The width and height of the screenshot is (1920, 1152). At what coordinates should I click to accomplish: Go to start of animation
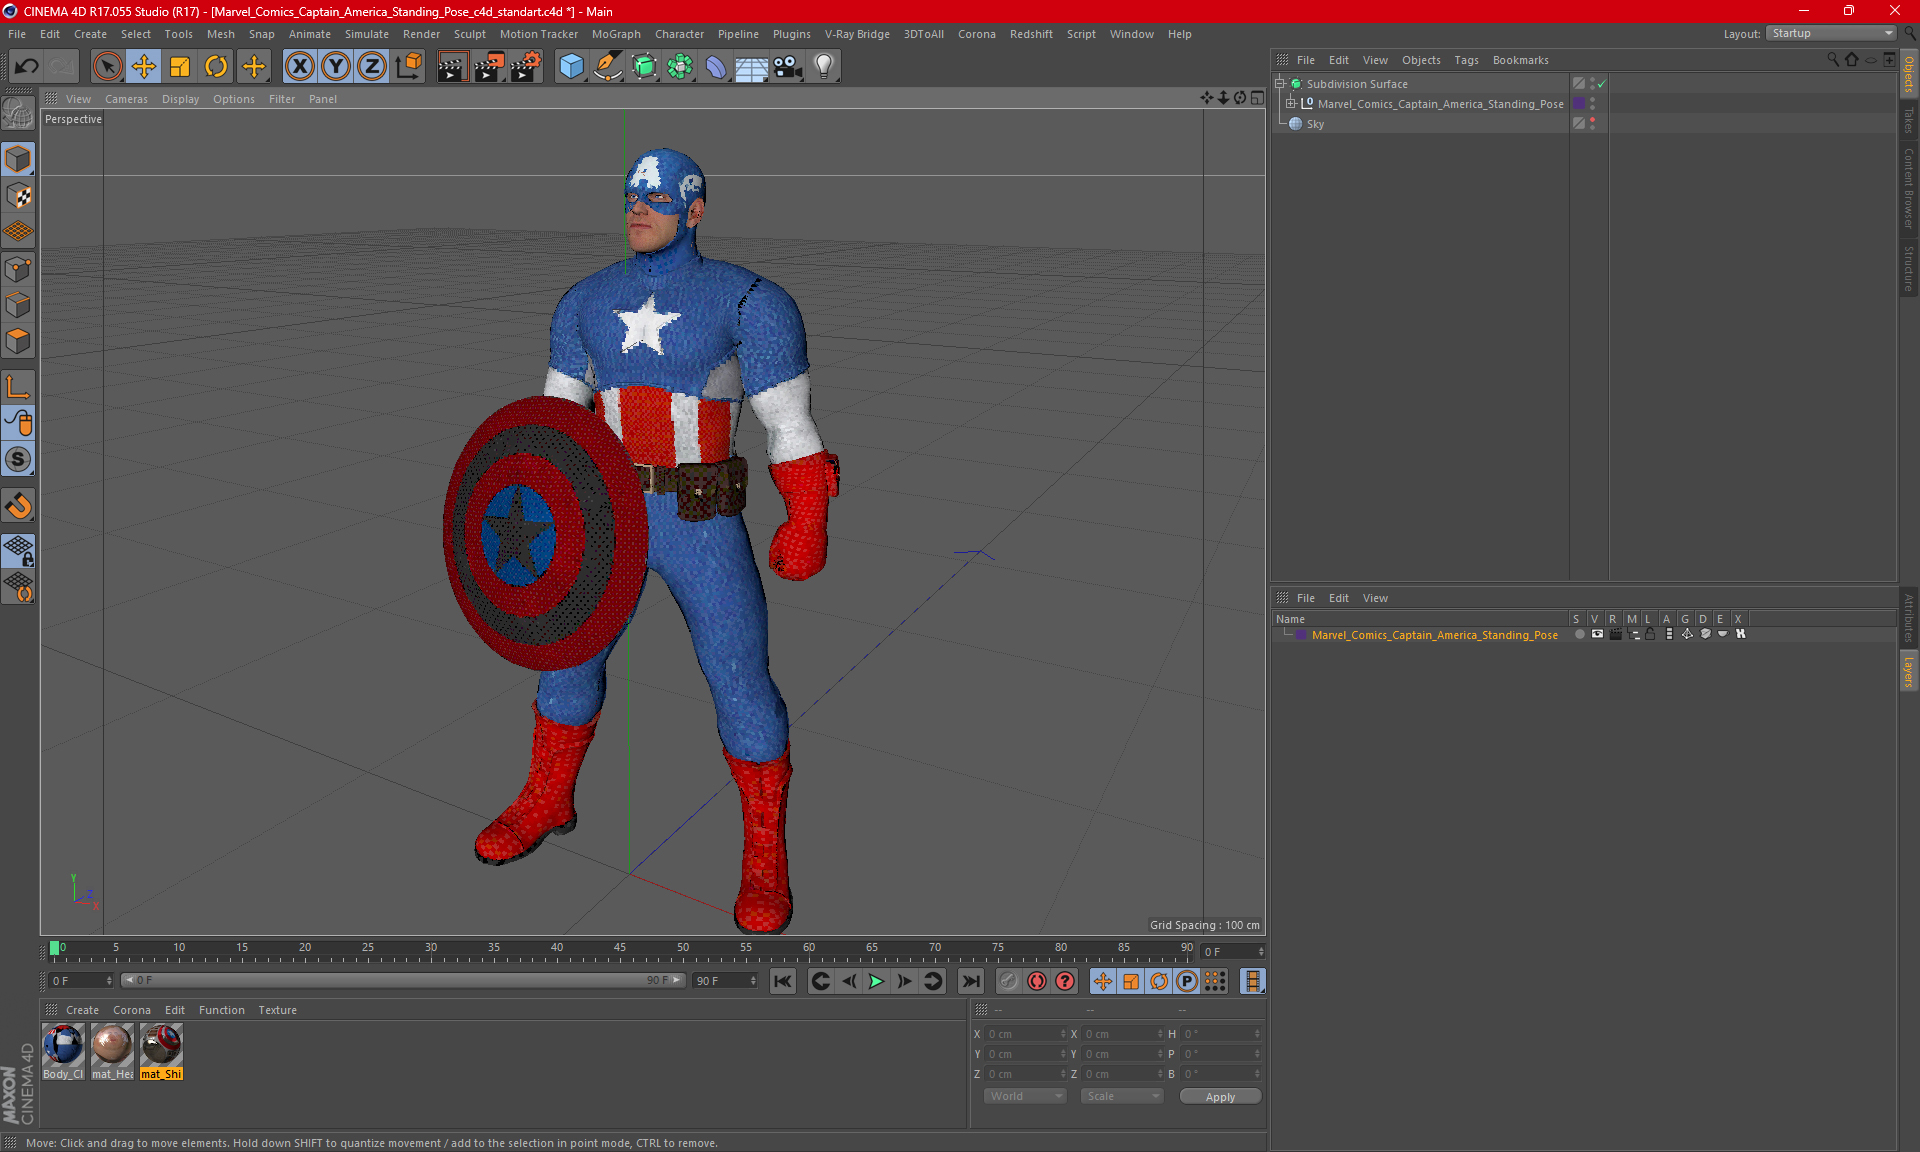[783, 981]
